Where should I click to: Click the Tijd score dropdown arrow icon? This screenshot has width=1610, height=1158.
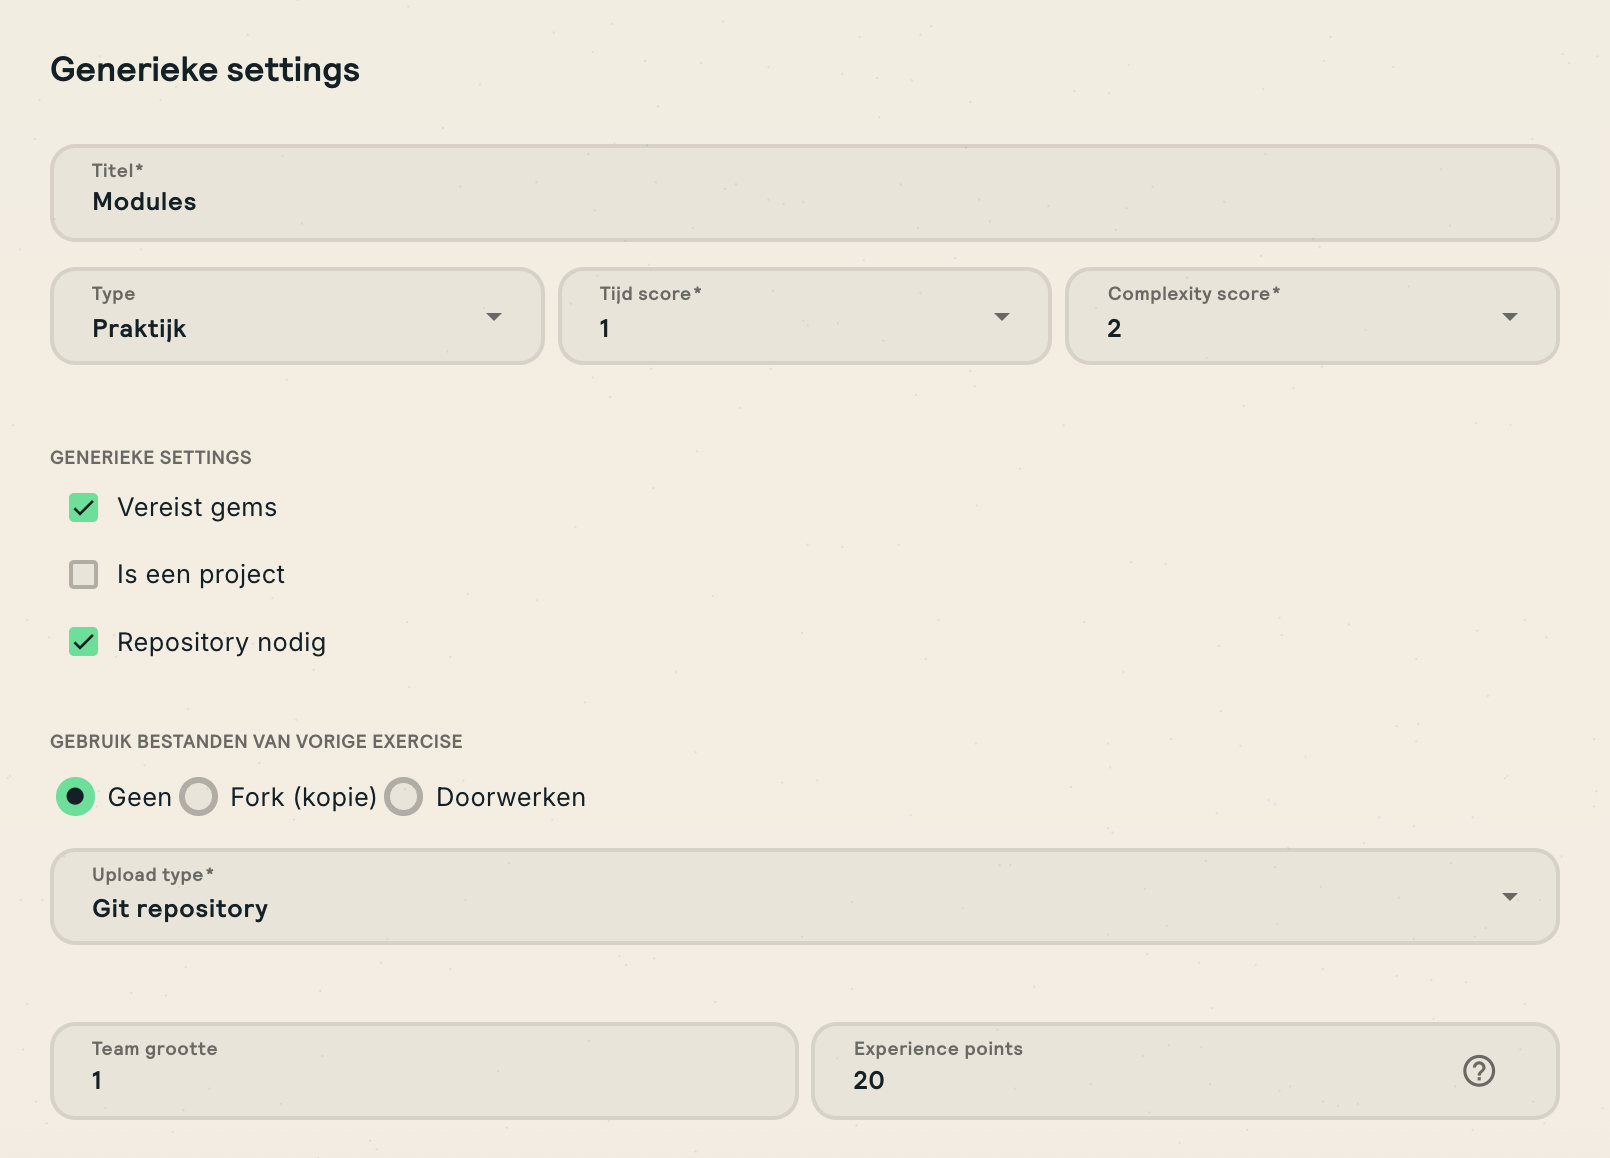(1001, 317)
